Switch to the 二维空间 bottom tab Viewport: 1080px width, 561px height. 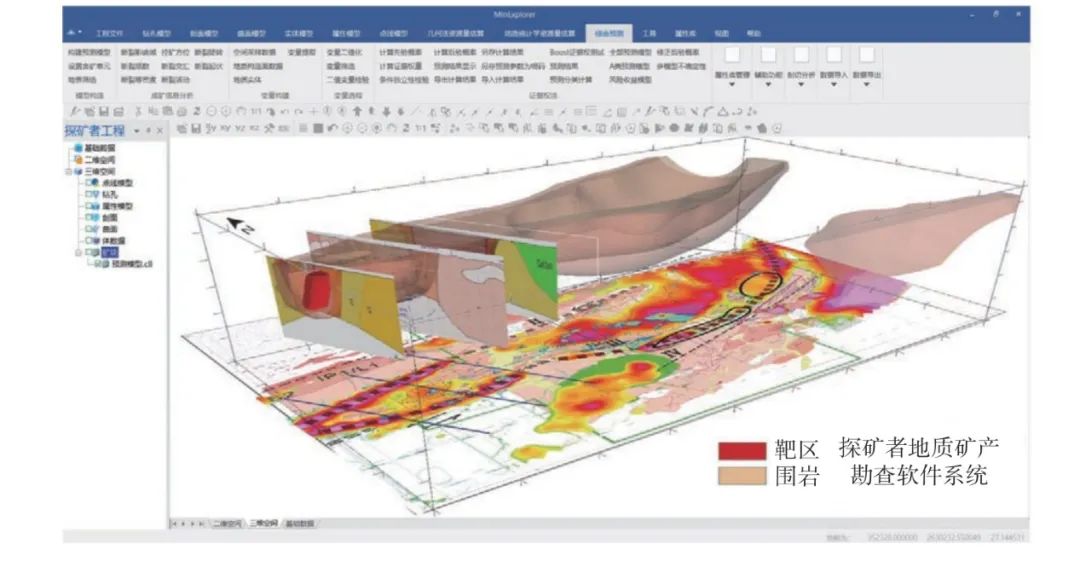tap(227, 524)
